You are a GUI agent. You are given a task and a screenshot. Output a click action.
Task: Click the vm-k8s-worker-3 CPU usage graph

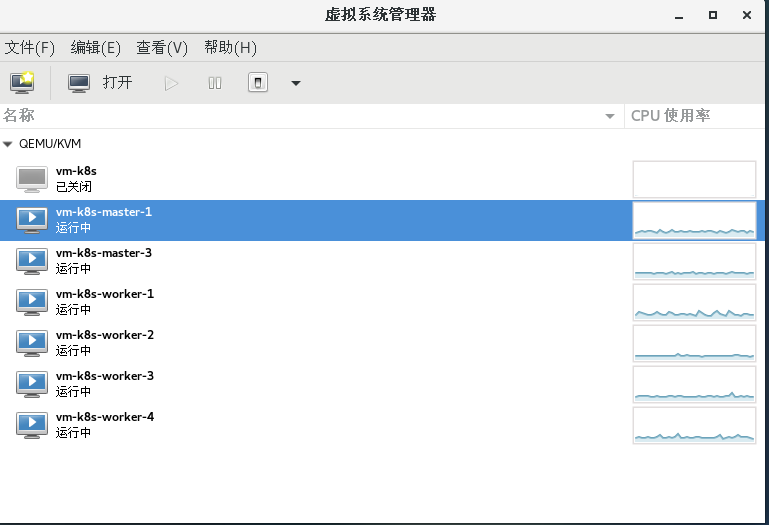[694, 384]
